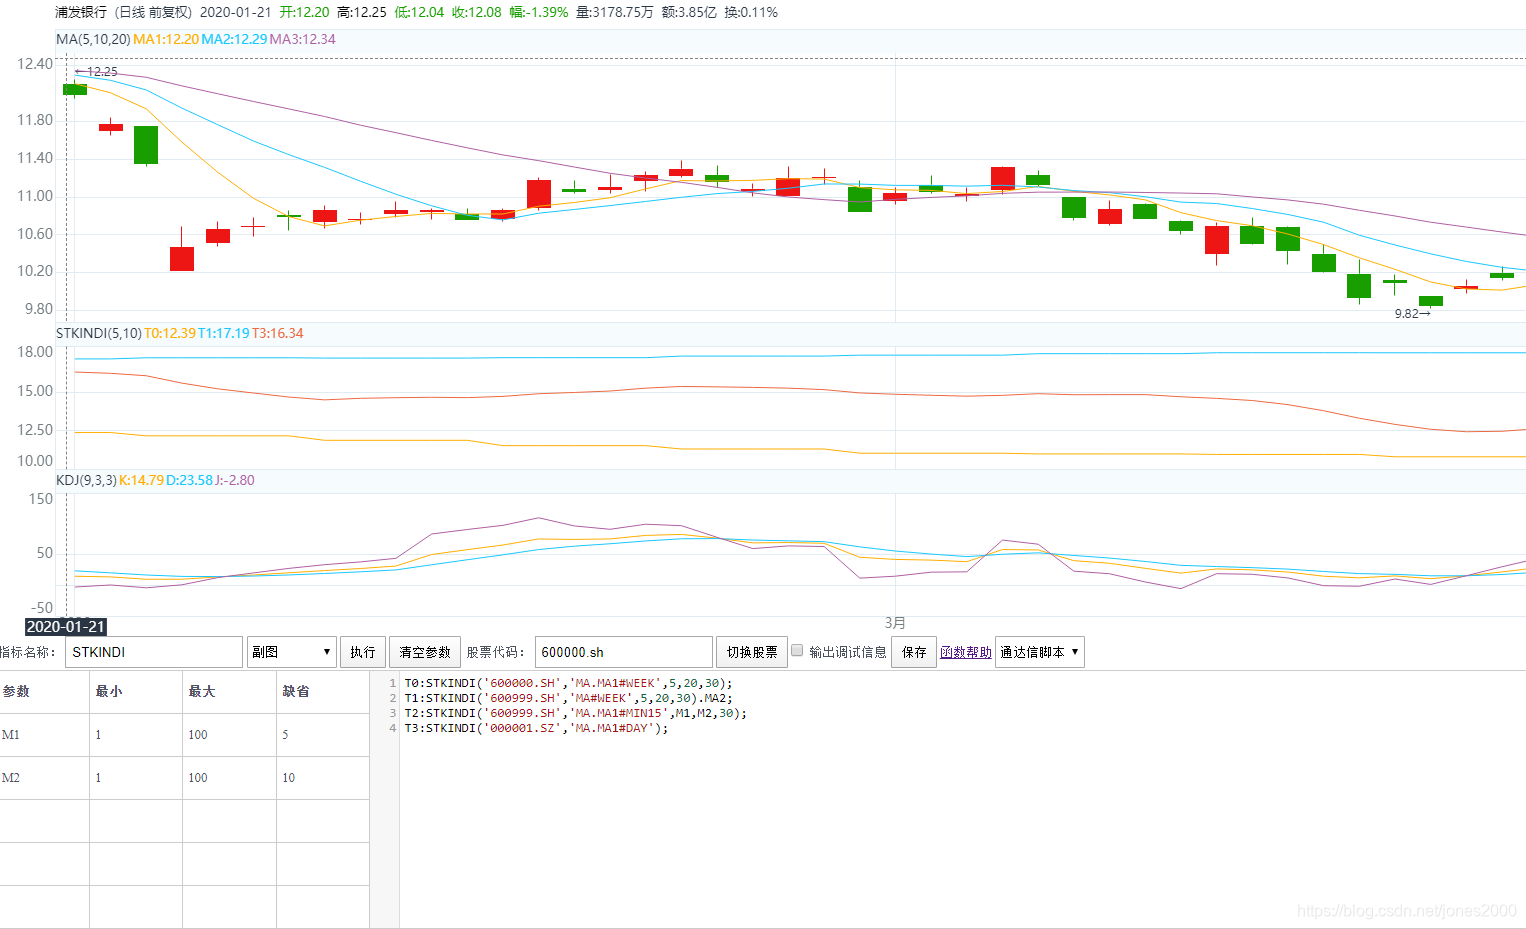Click the T3:16.34 legend value

pos(278,333)
